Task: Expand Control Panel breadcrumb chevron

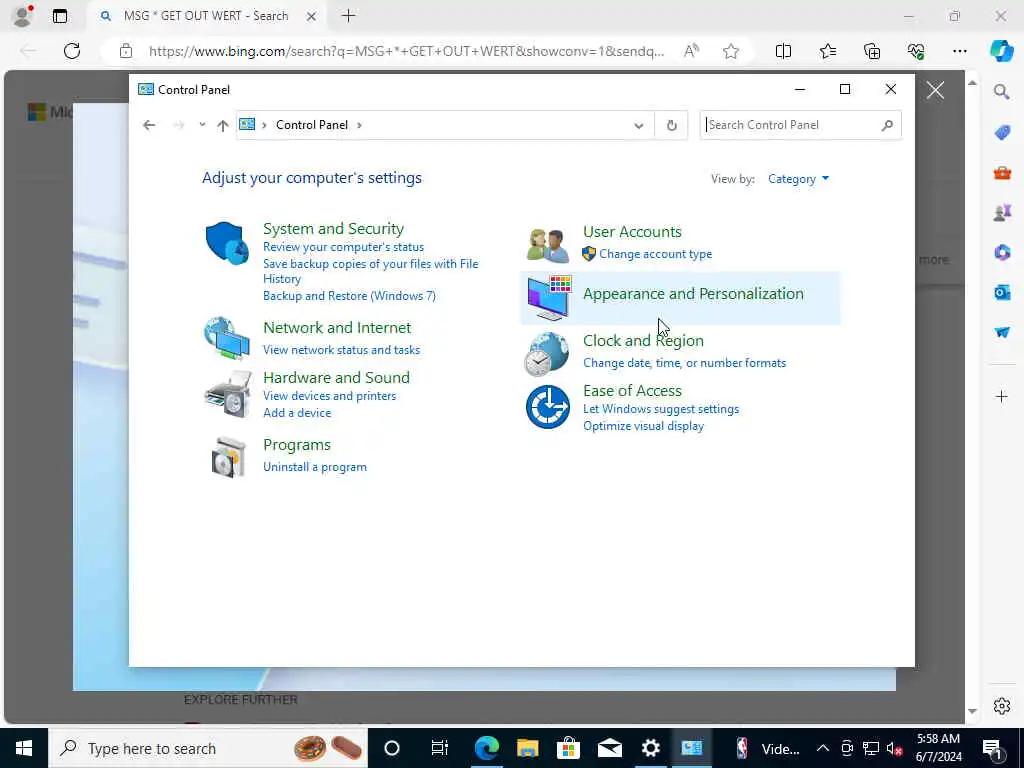Action: [x=359, y=125]
